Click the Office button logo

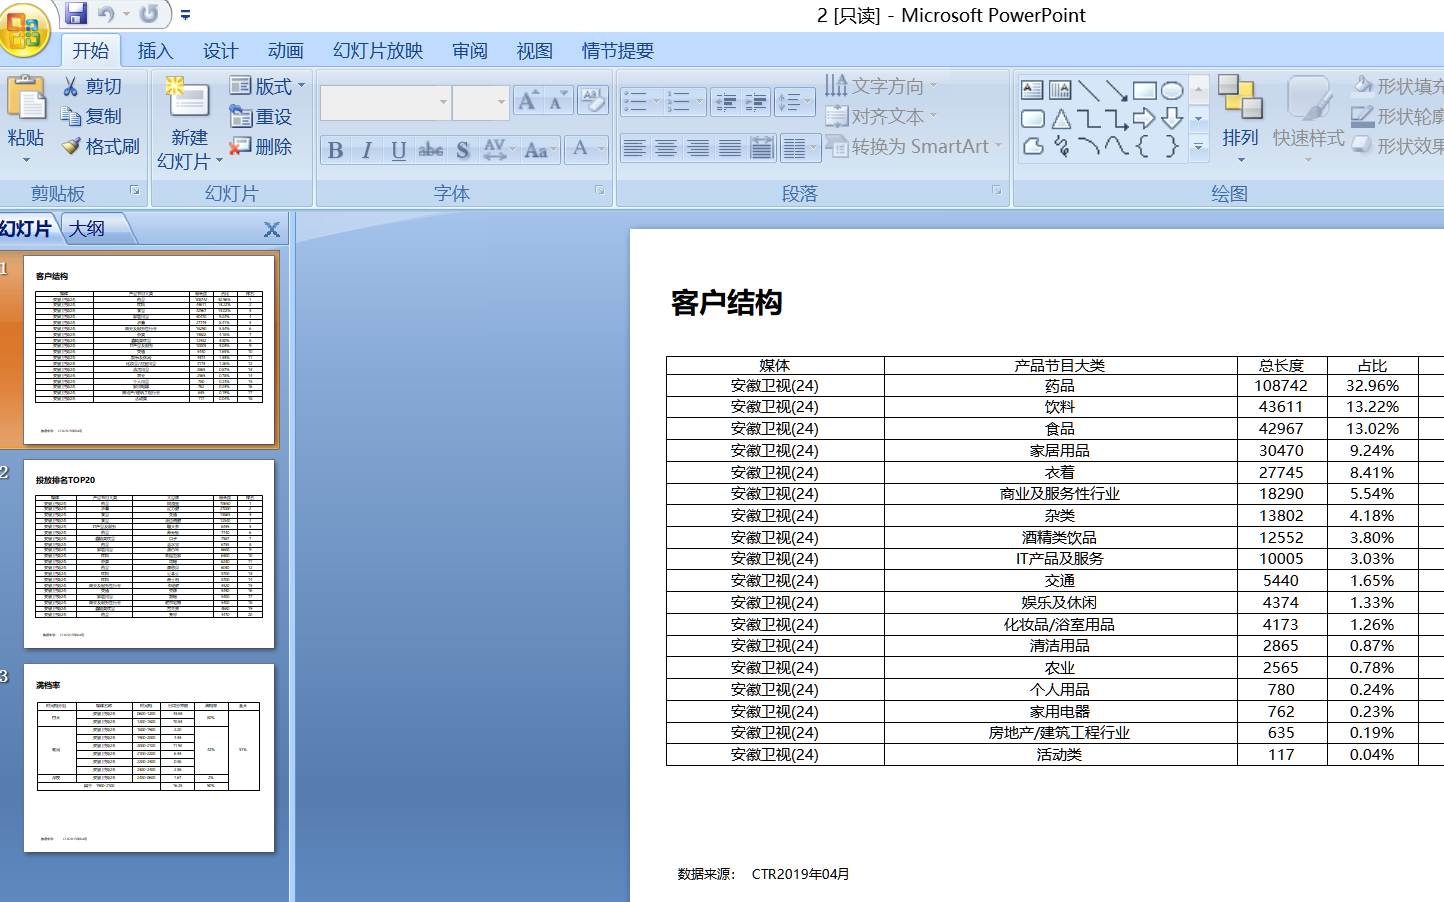[24, 30]
